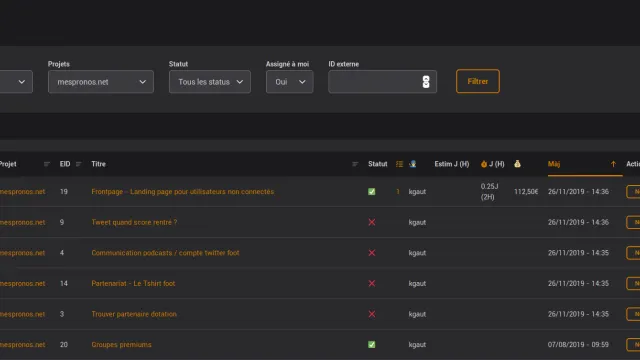Click kgaut assignee in Groupes premiums row

pyautogui.click(x=417, y=344)
